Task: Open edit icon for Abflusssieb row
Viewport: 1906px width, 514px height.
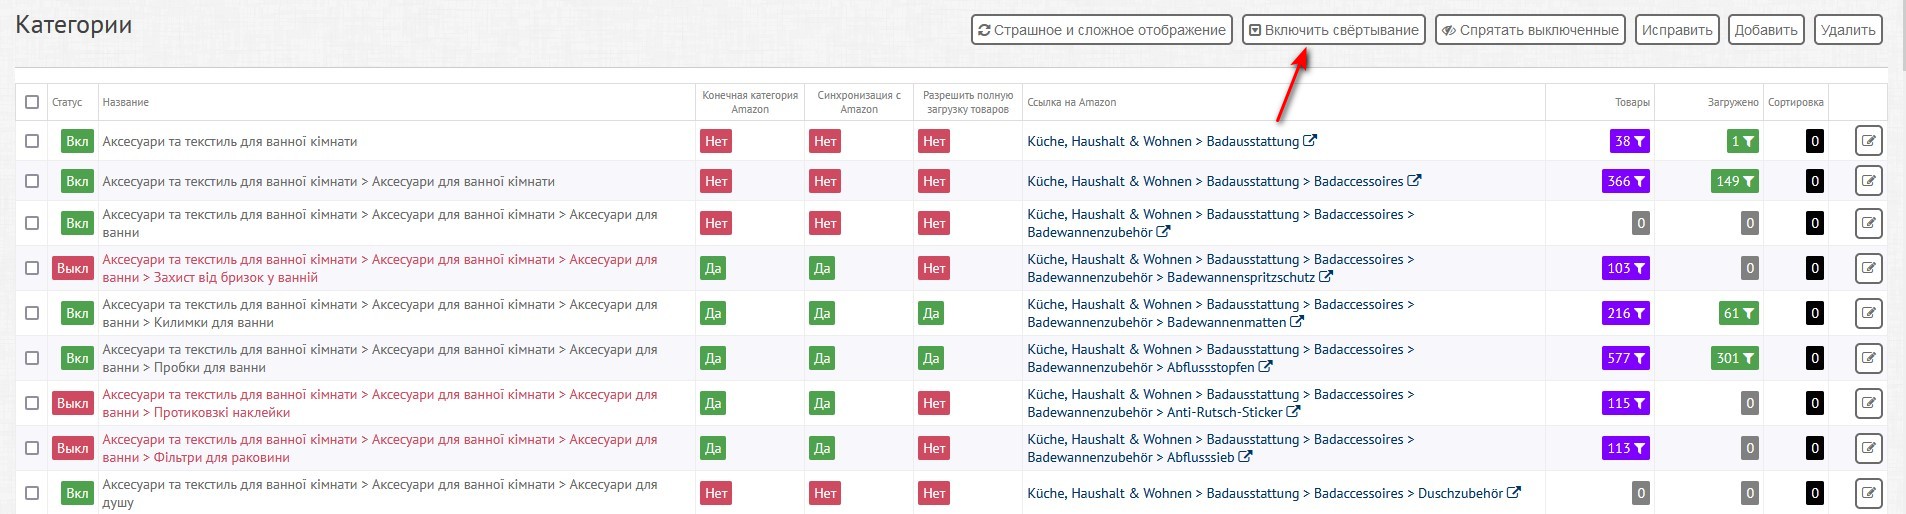Action: (x=1868, y=448)
